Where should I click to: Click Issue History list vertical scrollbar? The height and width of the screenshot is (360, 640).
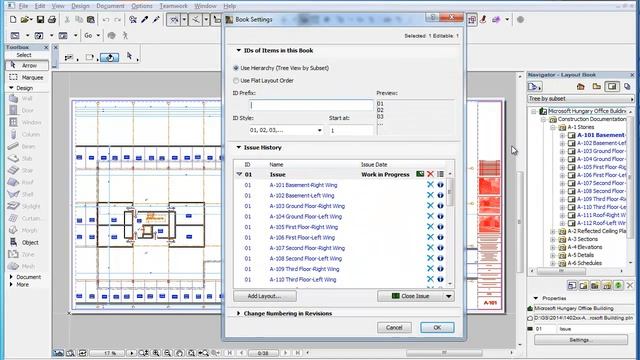[450, 229]
